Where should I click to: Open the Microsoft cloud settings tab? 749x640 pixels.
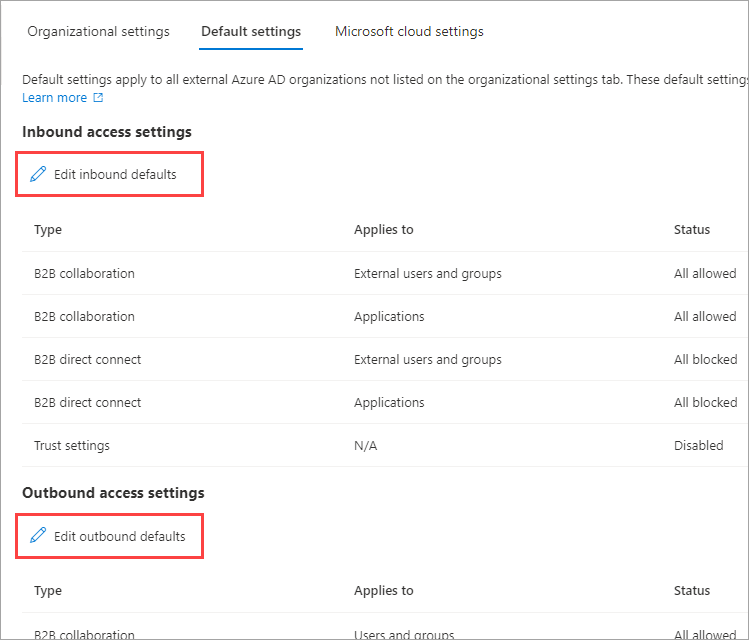pos(409,32)
